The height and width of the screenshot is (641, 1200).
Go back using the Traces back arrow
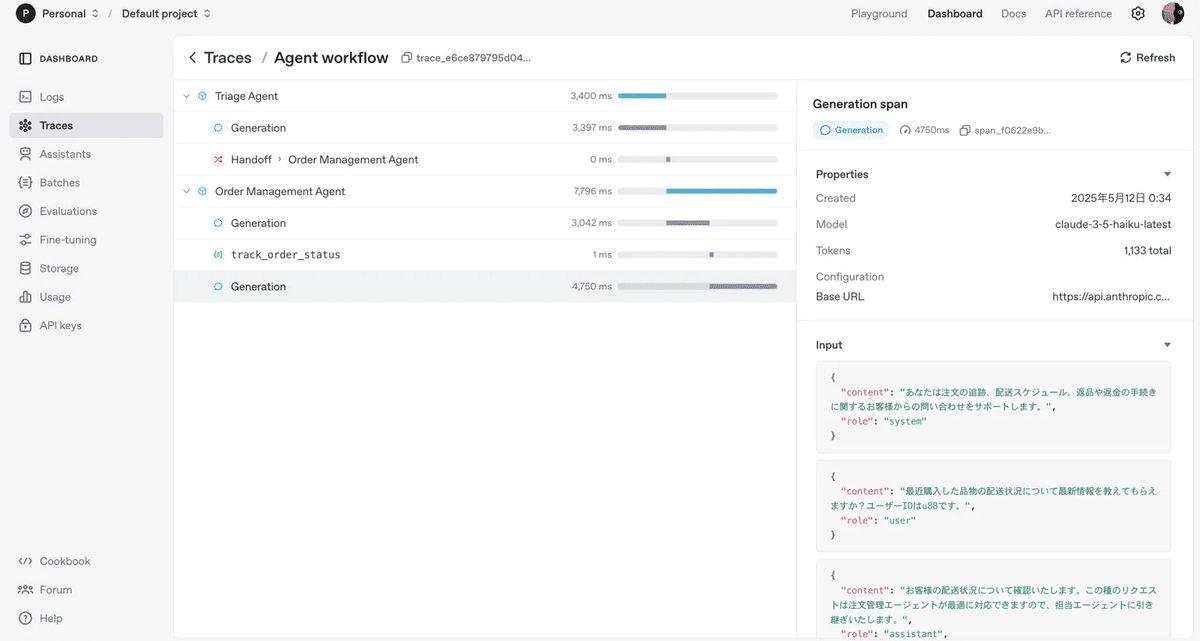192,58
